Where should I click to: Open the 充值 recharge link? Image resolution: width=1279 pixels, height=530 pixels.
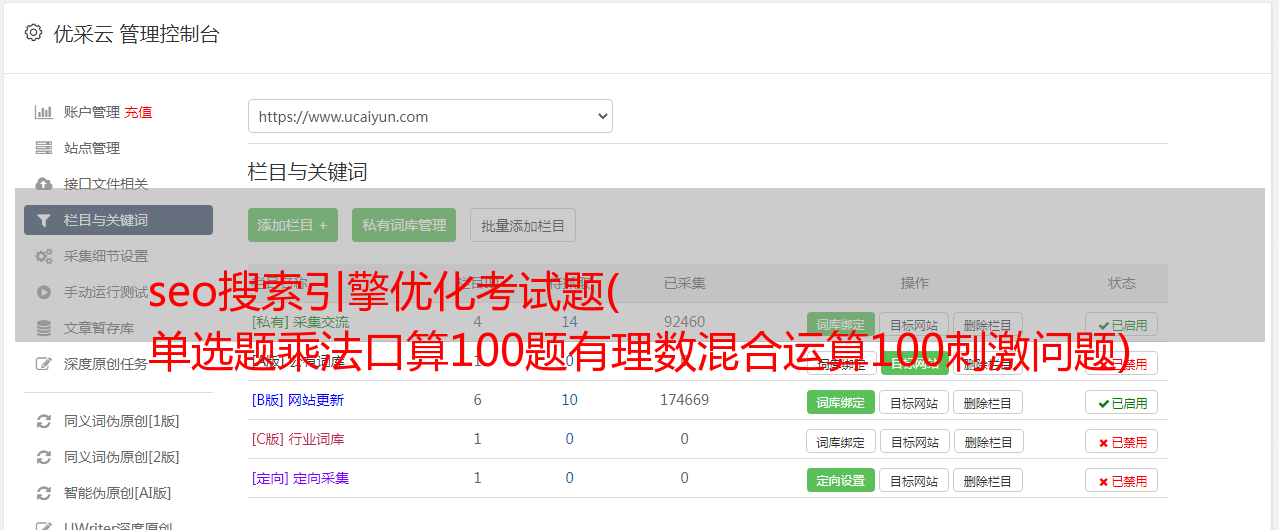pos(139,112)
